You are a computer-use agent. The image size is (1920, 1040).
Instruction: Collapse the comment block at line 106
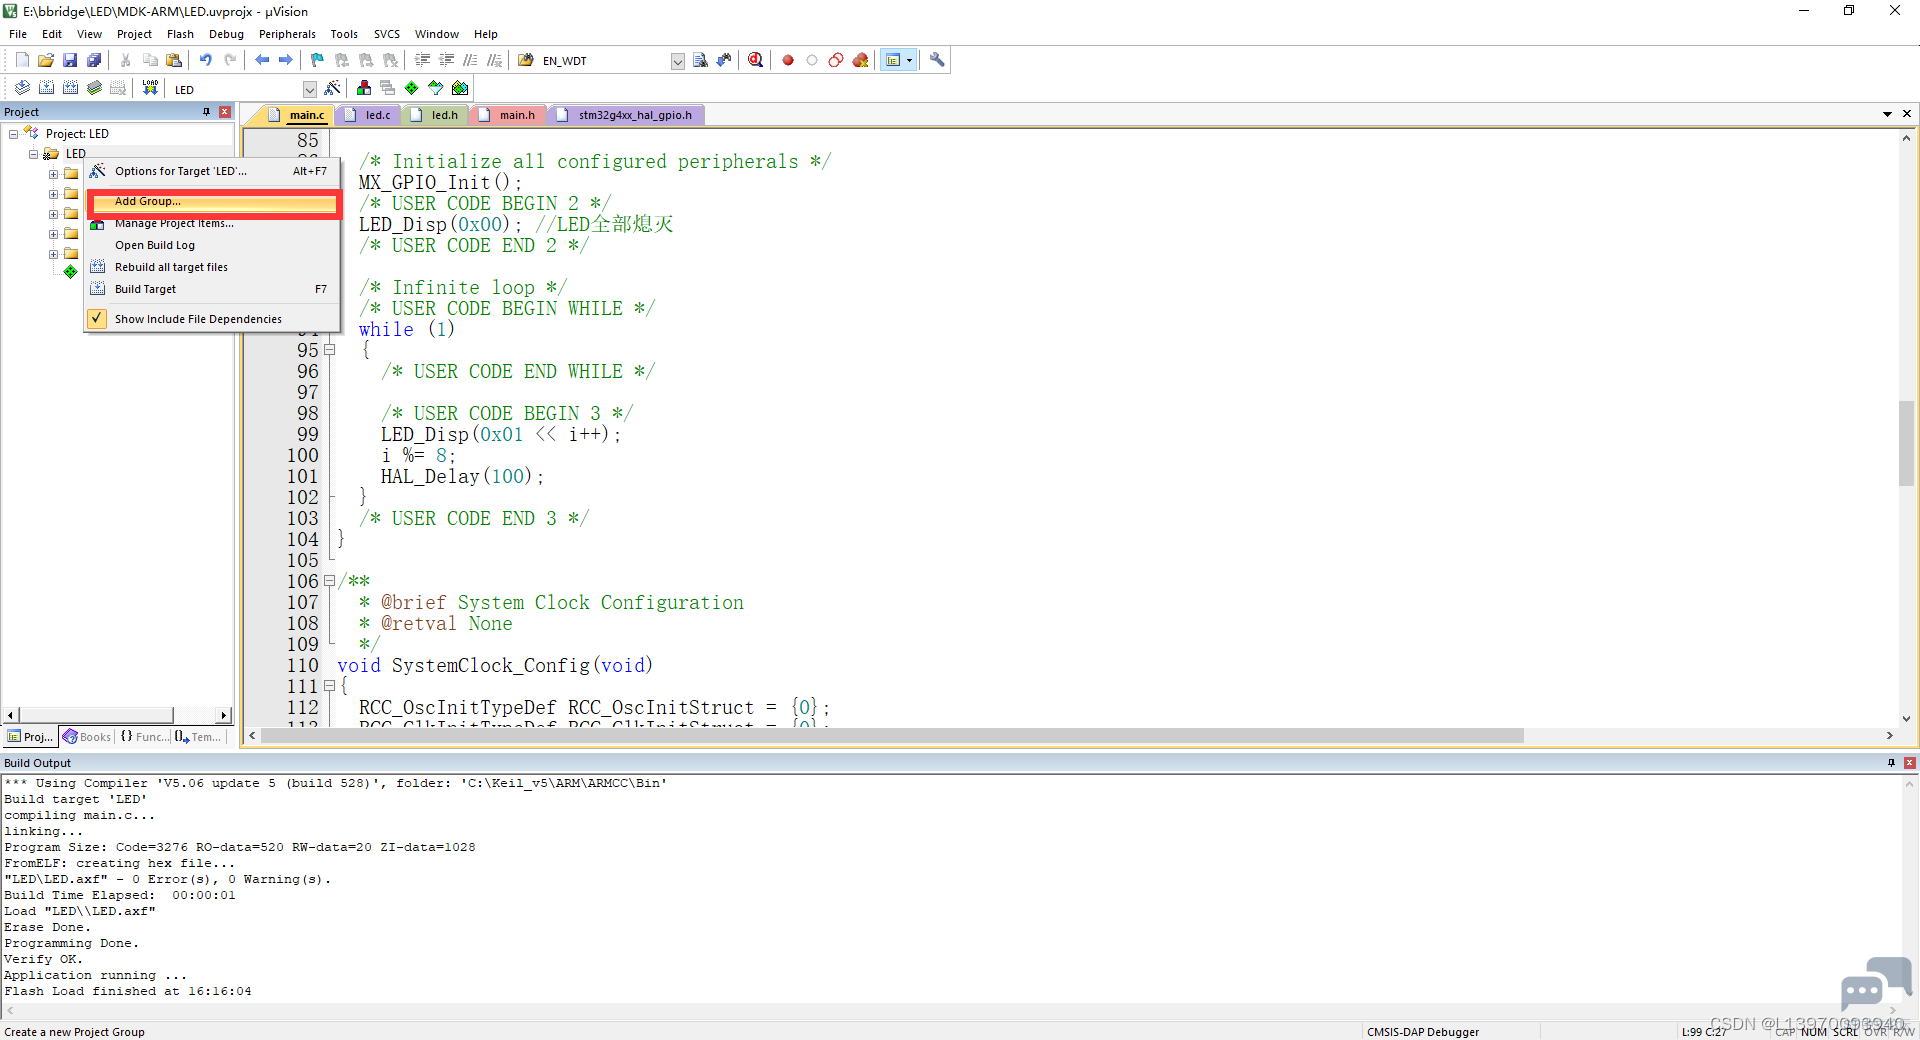point(329,581)
